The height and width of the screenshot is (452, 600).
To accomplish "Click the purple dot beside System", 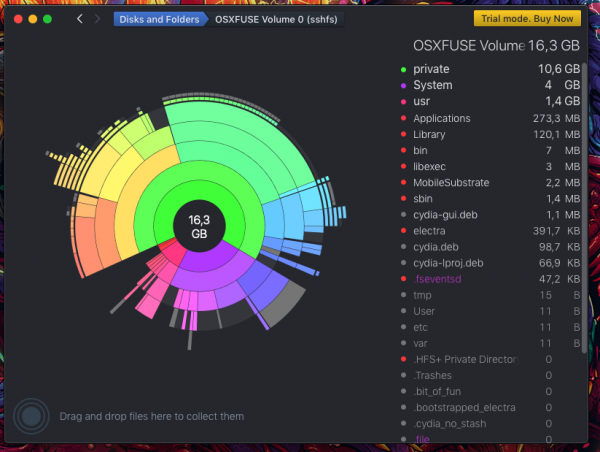I will click(403, 86).
